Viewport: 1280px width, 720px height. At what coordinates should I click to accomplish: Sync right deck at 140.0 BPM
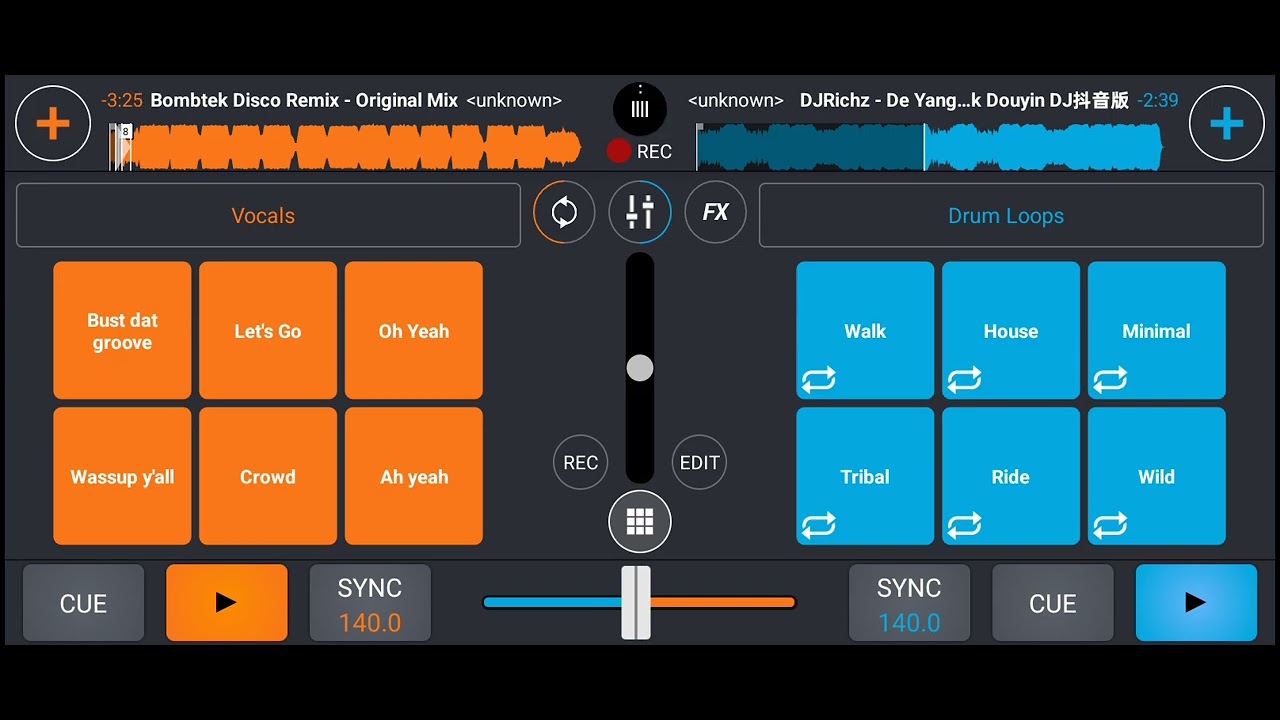(x=909, y=603)
